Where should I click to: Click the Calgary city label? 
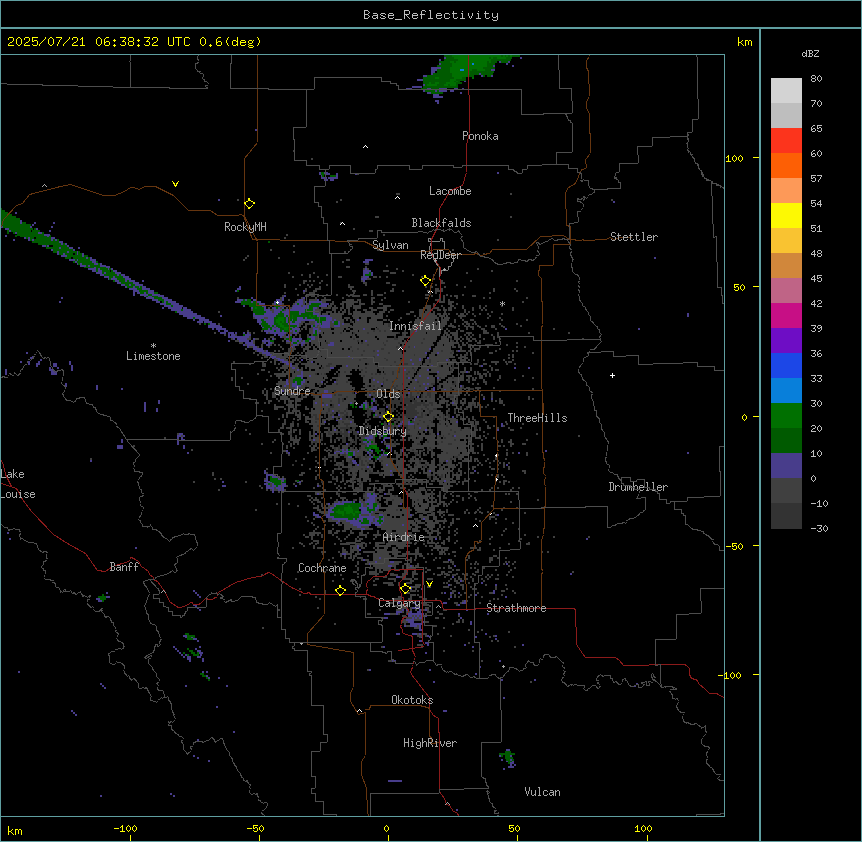coord(399,603)
